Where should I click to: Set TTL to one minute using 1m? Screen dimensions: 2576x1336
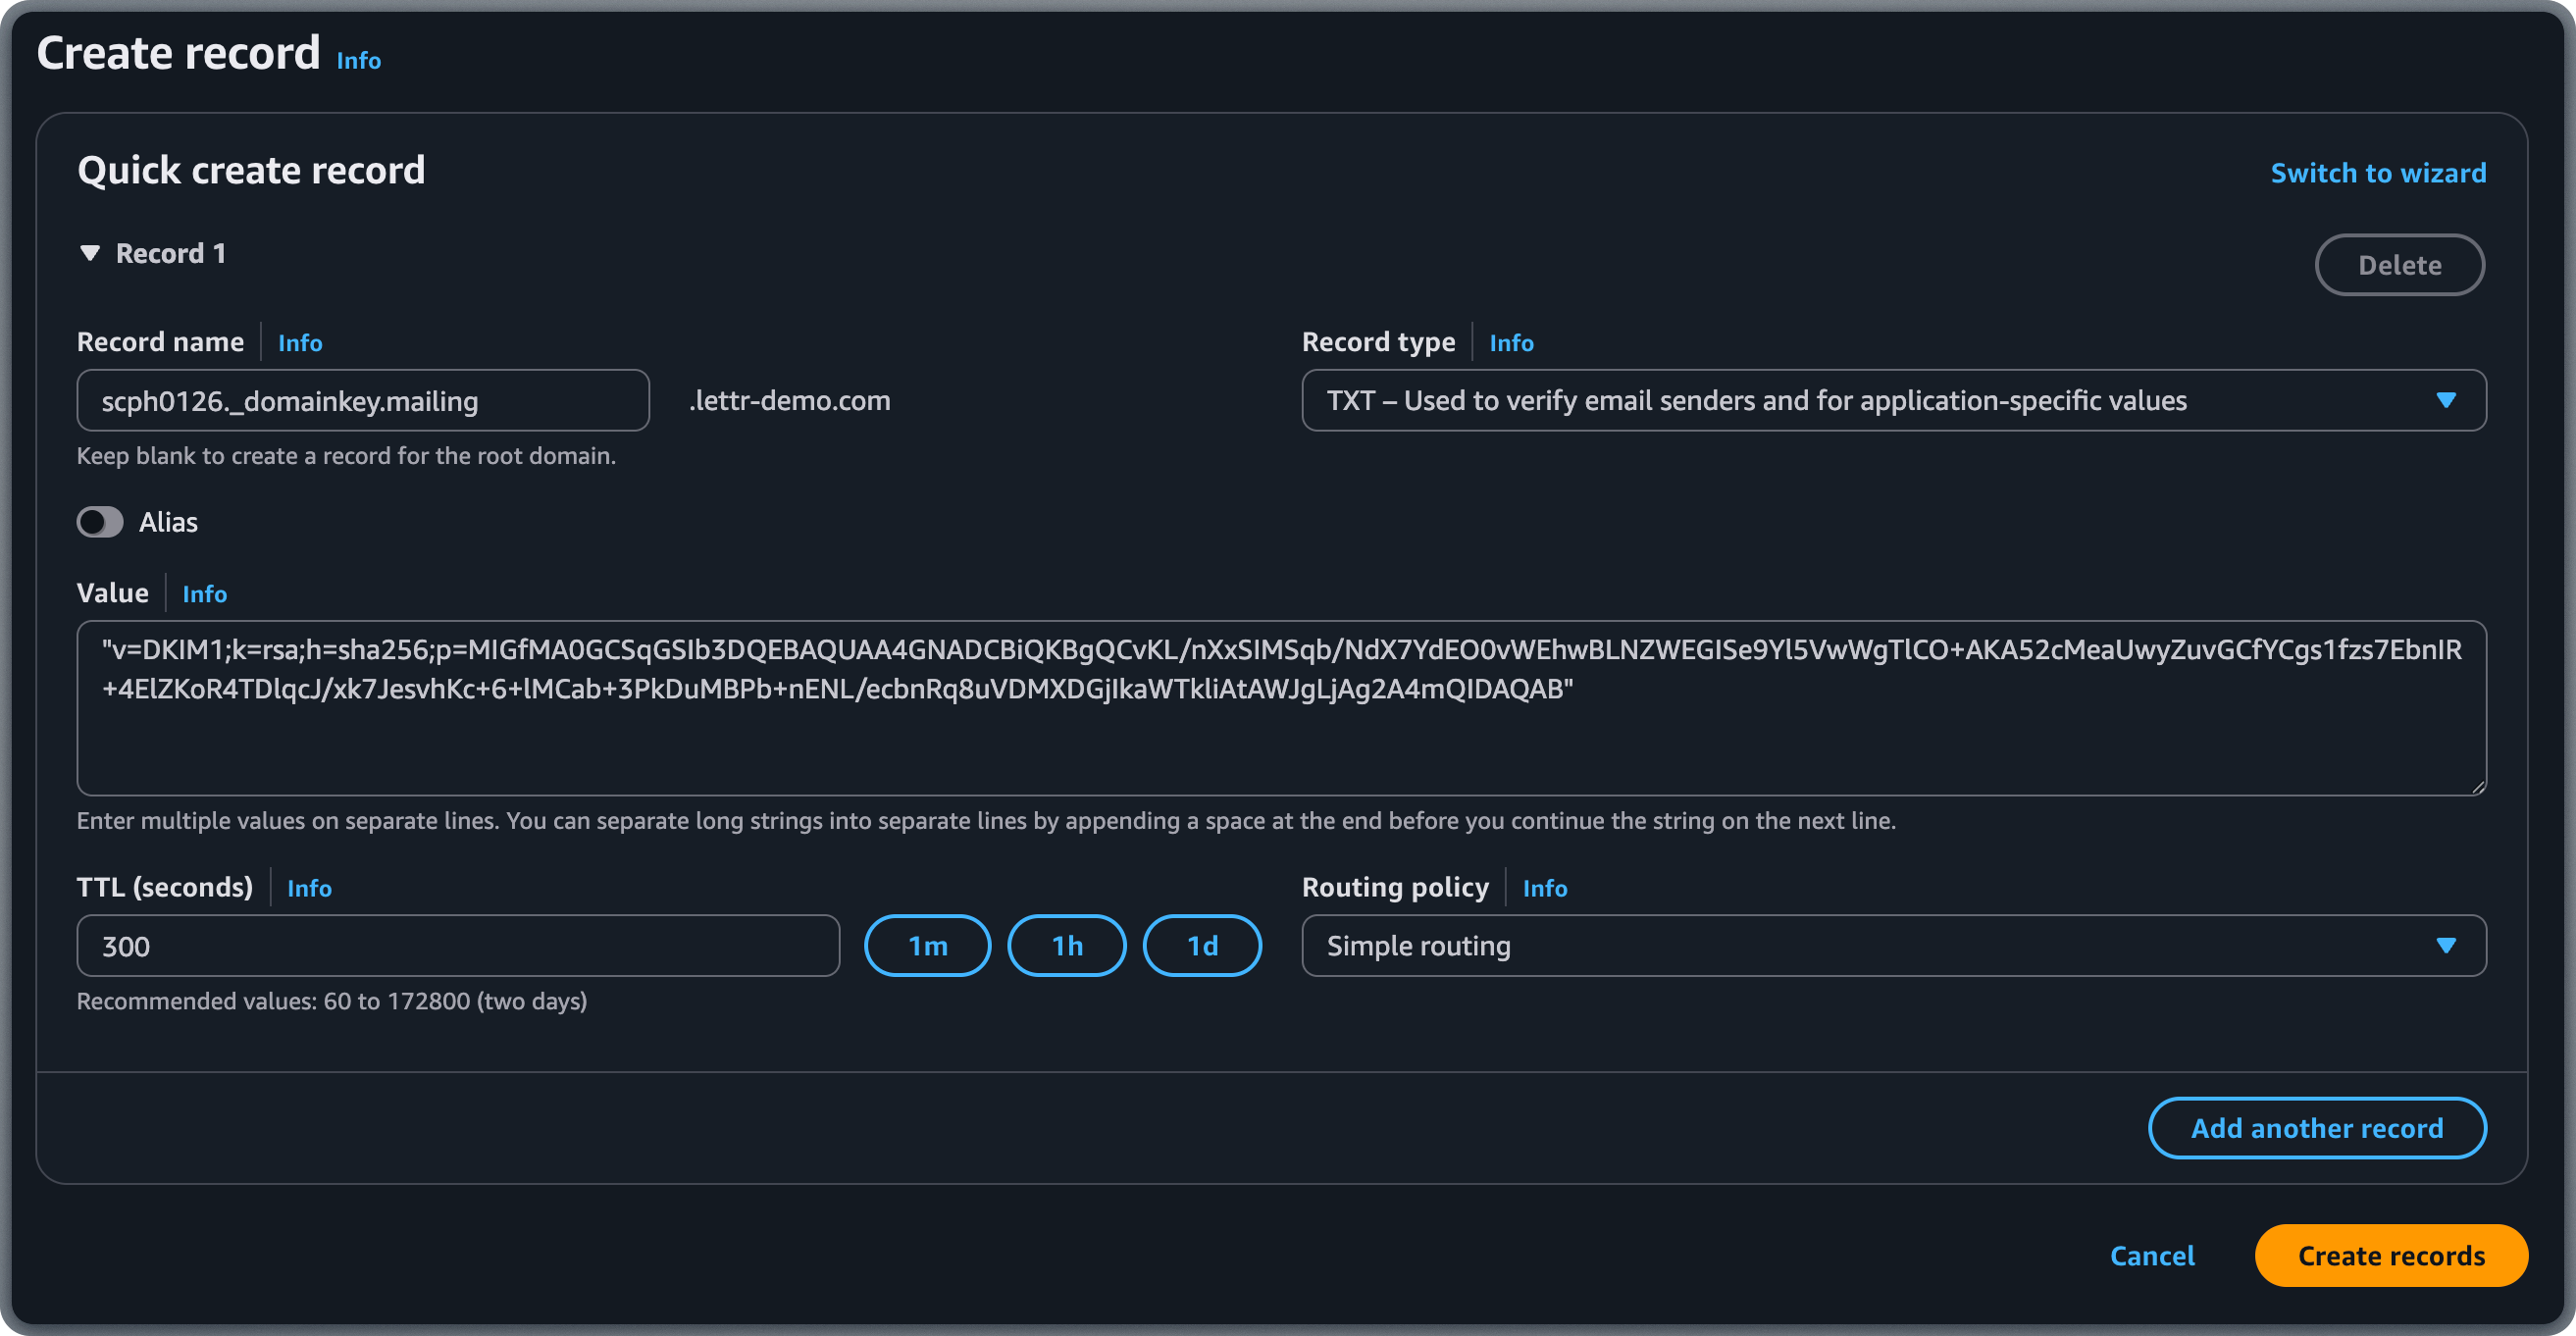tap(927, 945)
